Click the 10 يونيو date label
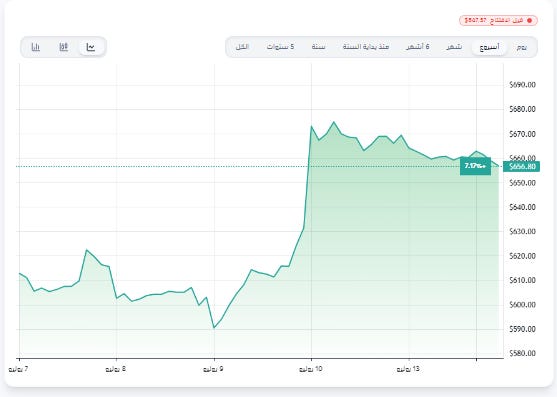The height and width of the screenshot is (397, 557). coord(311,369)
